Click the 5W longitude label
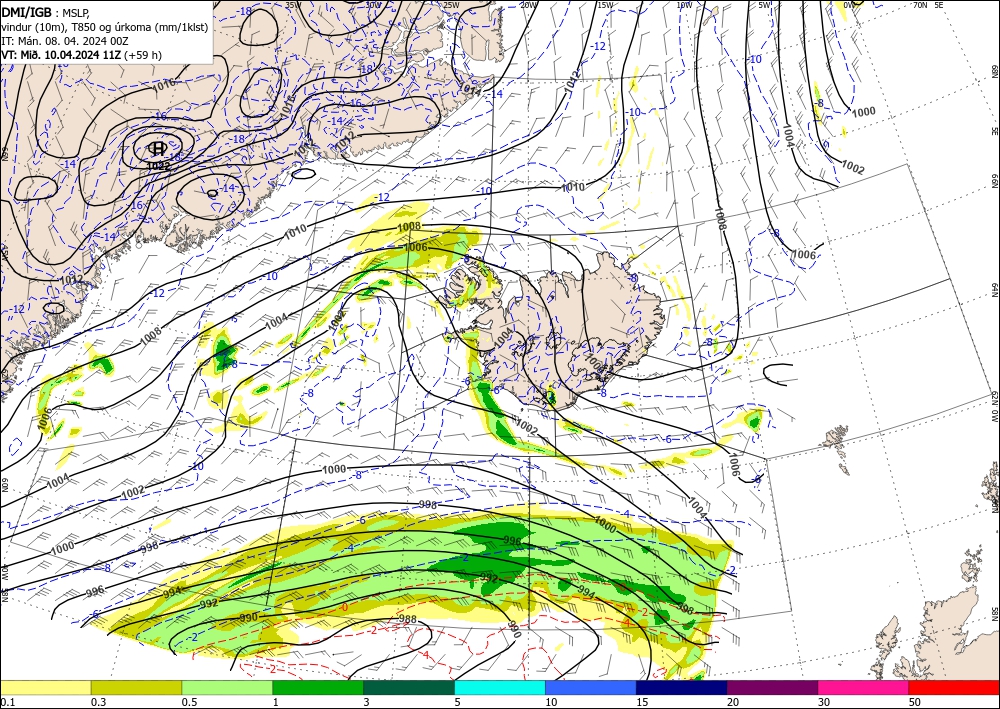The width and height of the screenshot is (1000, 709). 765,5
